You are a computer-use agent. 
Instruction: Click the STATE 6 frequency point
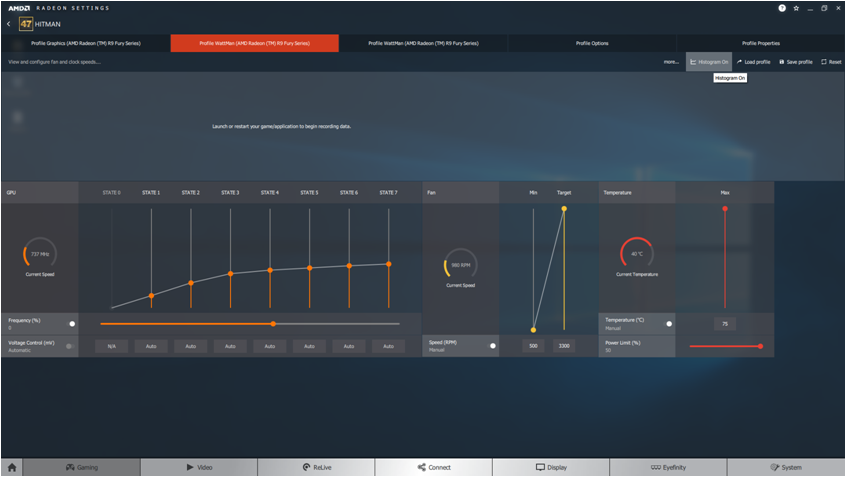(349, 266)
